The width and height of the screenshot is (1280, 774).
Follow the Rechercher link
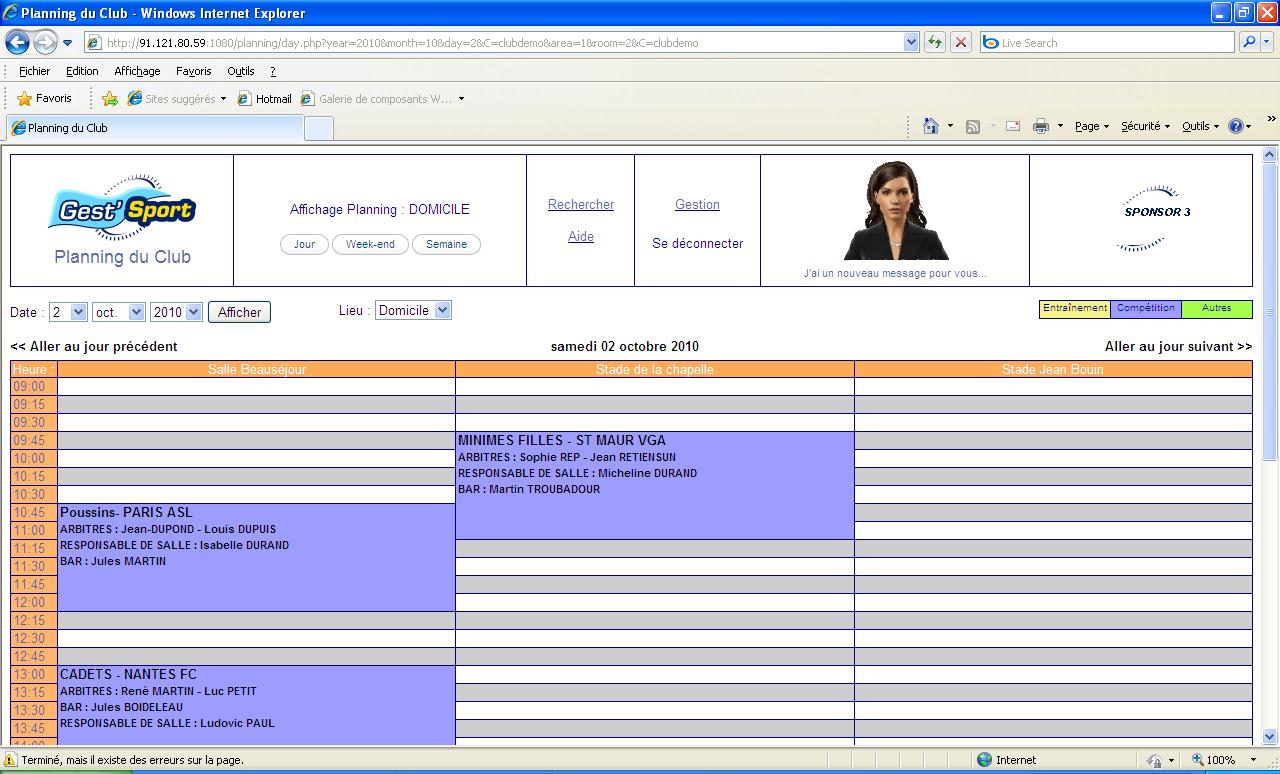581,204
